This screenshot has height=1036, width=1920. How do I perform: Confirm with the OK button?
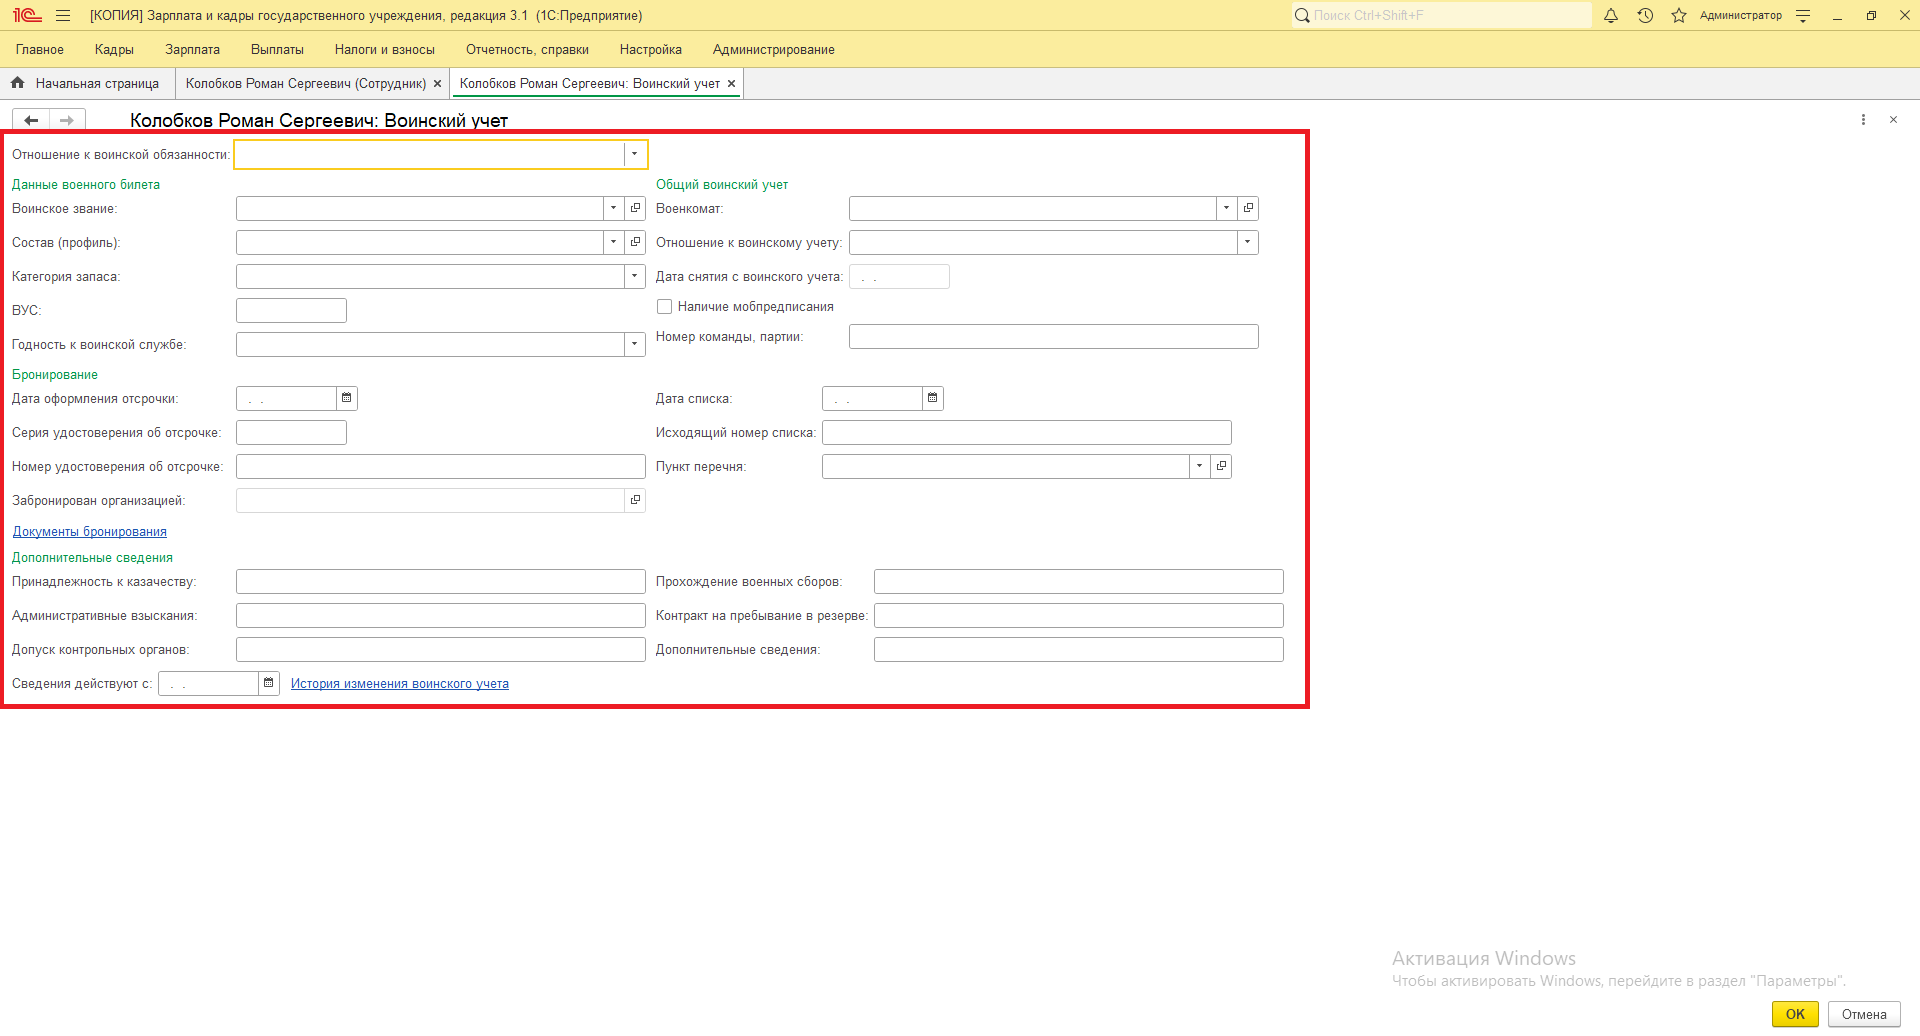coord(1796,1014)
